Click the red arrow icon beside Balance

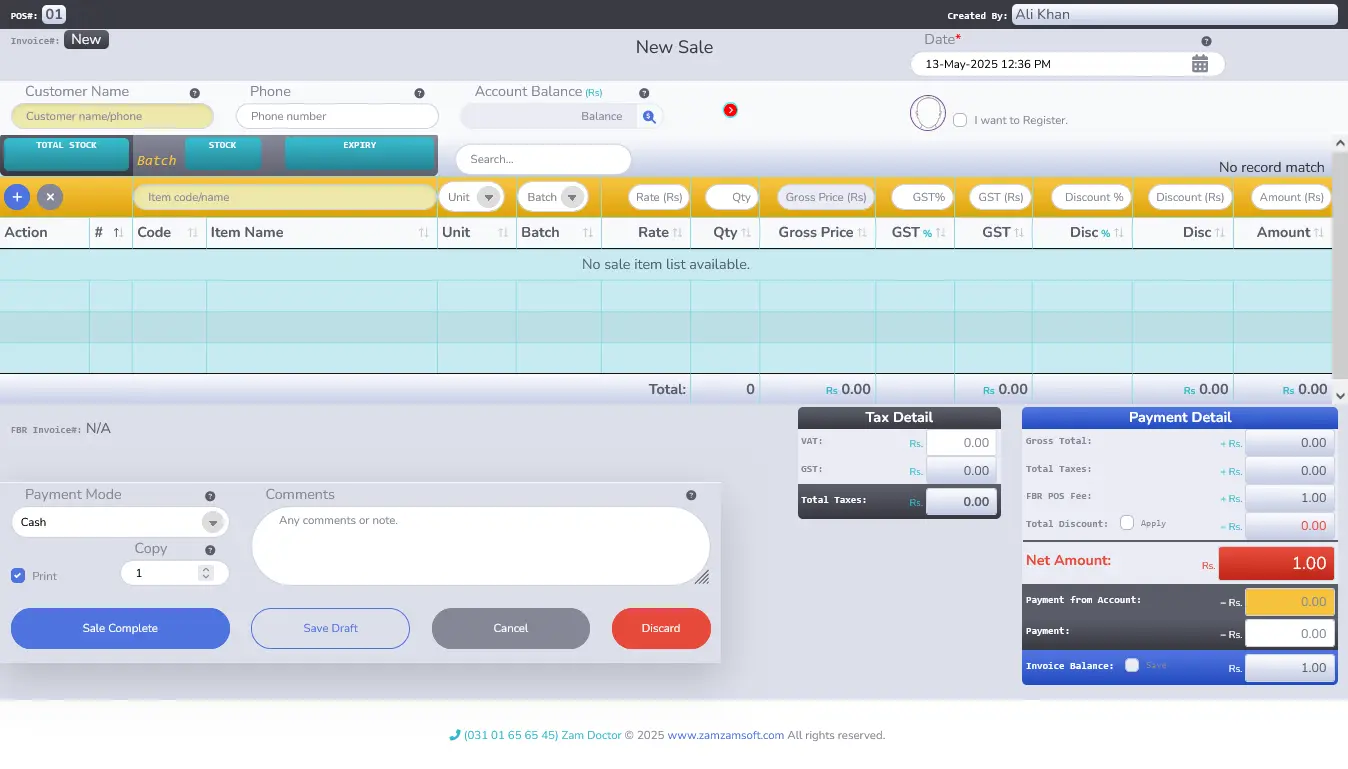pos(730,110)
